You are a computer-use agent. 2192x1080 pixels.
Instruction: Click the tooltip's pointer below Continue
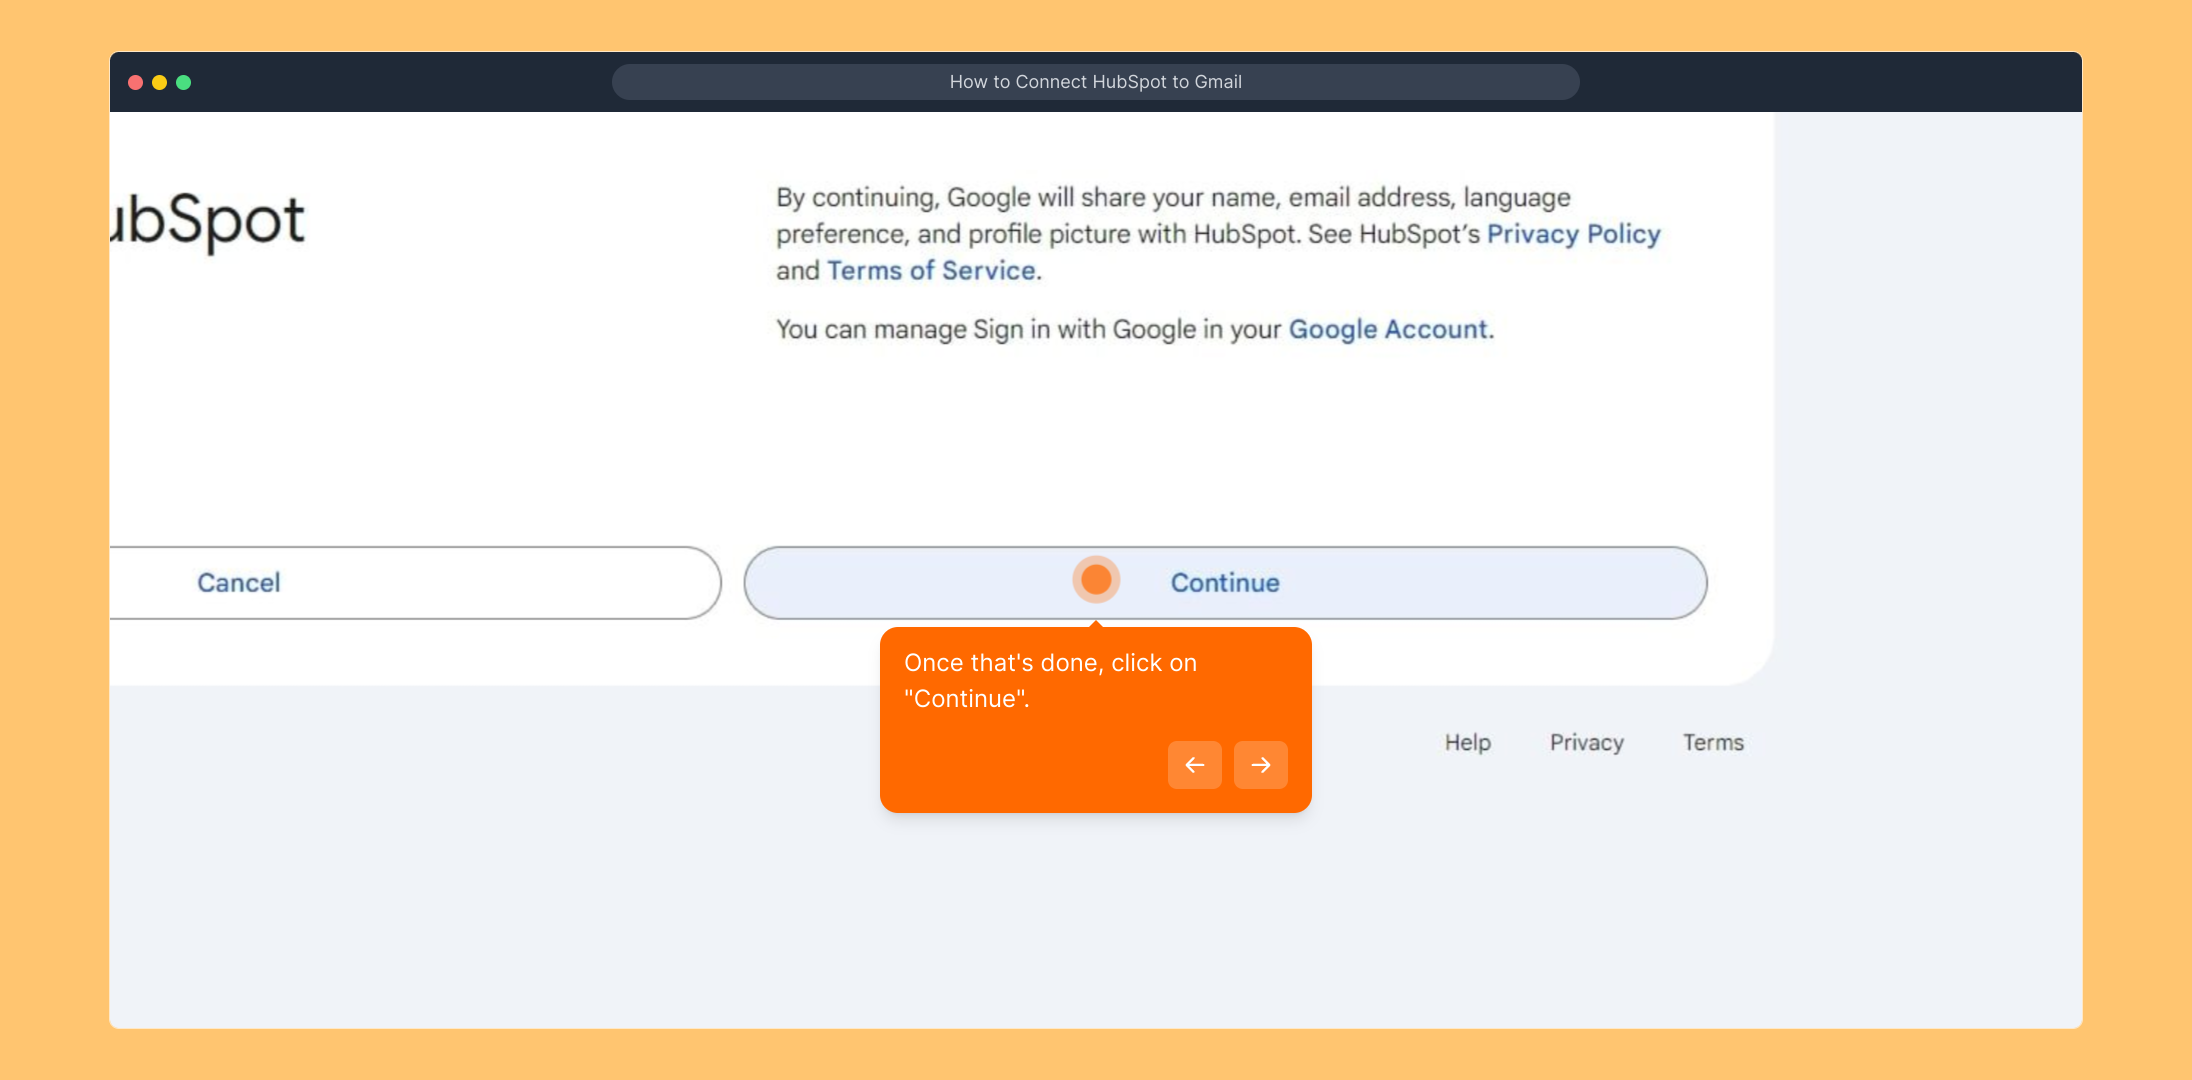[1096, 624]
